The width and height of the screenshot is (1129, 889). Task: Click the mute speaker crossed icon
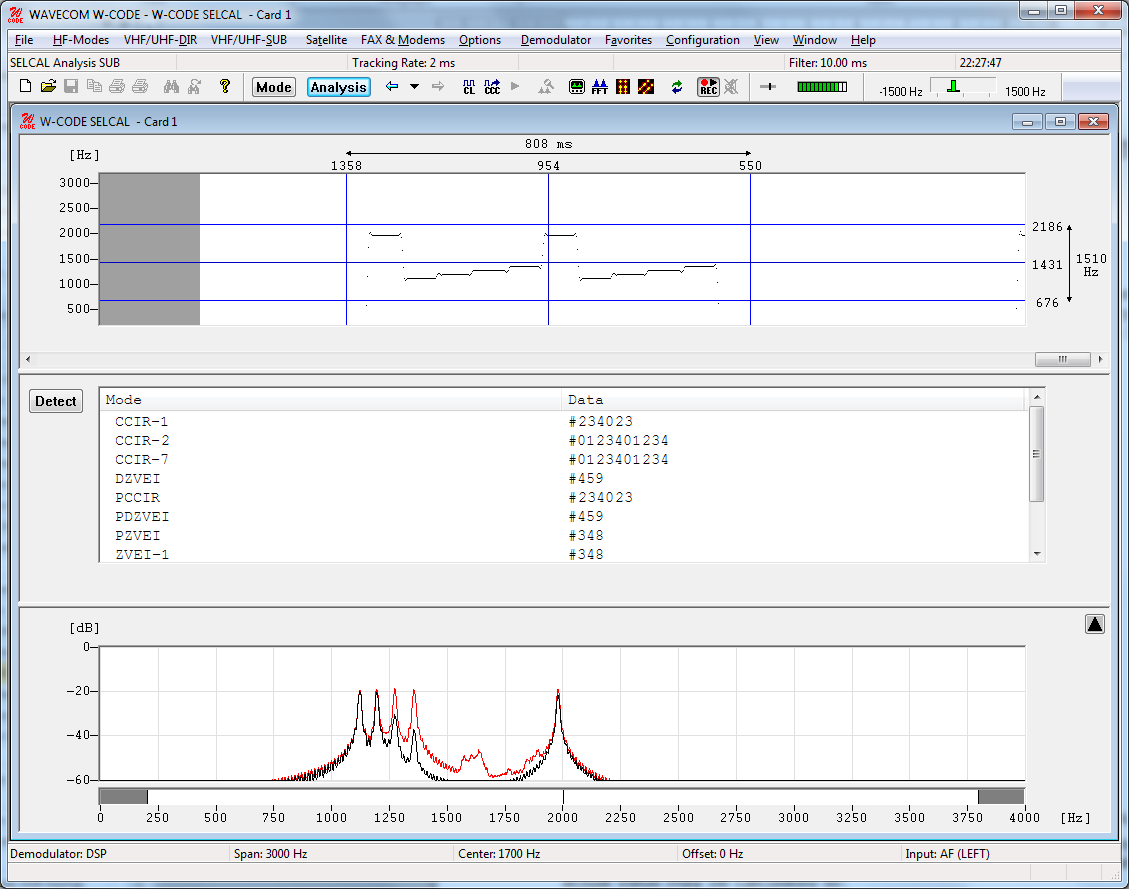(731, 87)
